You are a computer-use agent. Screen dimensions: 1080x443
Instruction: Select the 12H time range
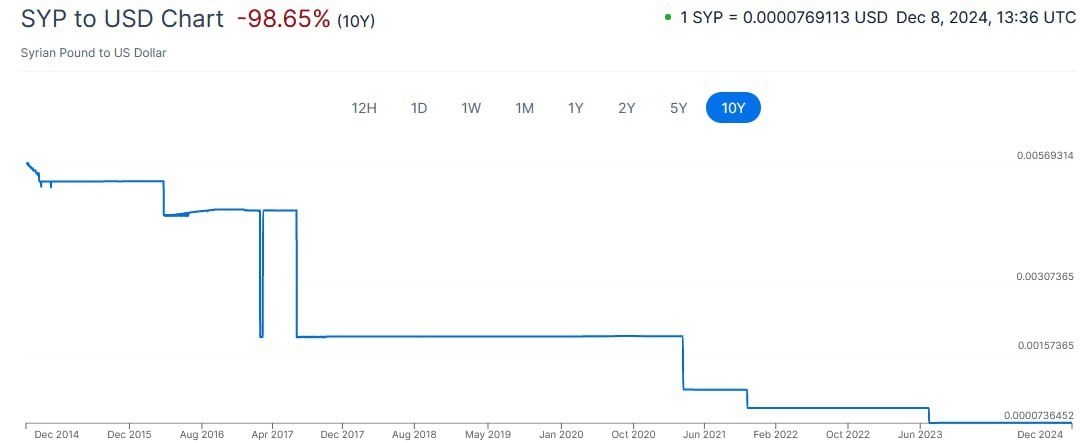[x=364, y=108]
